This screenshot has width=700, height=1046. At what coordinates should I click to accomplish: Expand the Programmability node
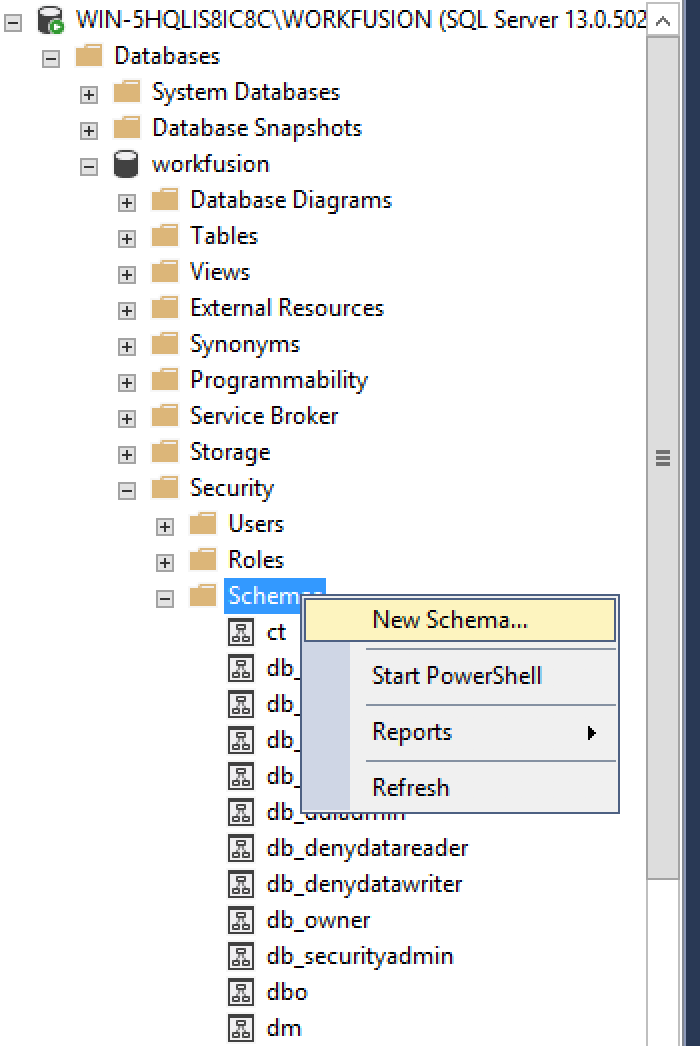(x=127, y=383)
